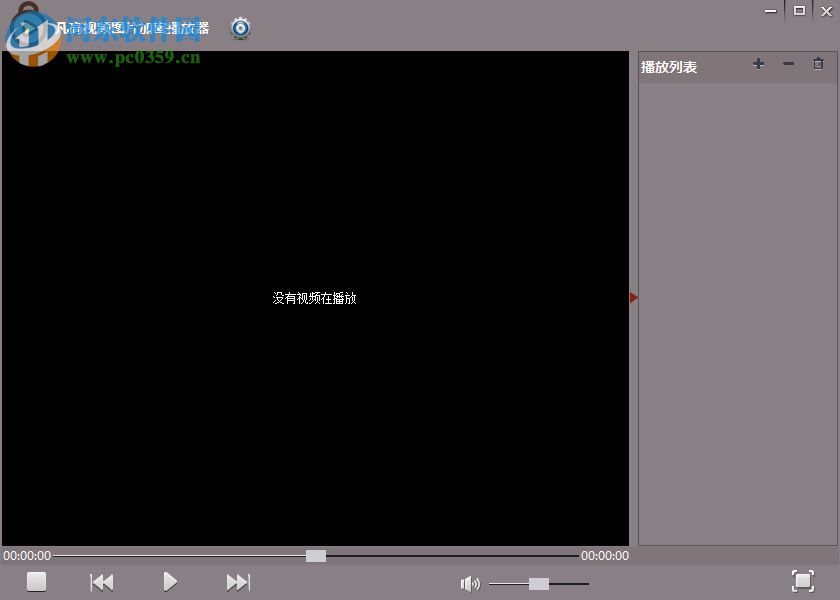Skip to the previous video
840x600 pixels.
click(101, 581)
